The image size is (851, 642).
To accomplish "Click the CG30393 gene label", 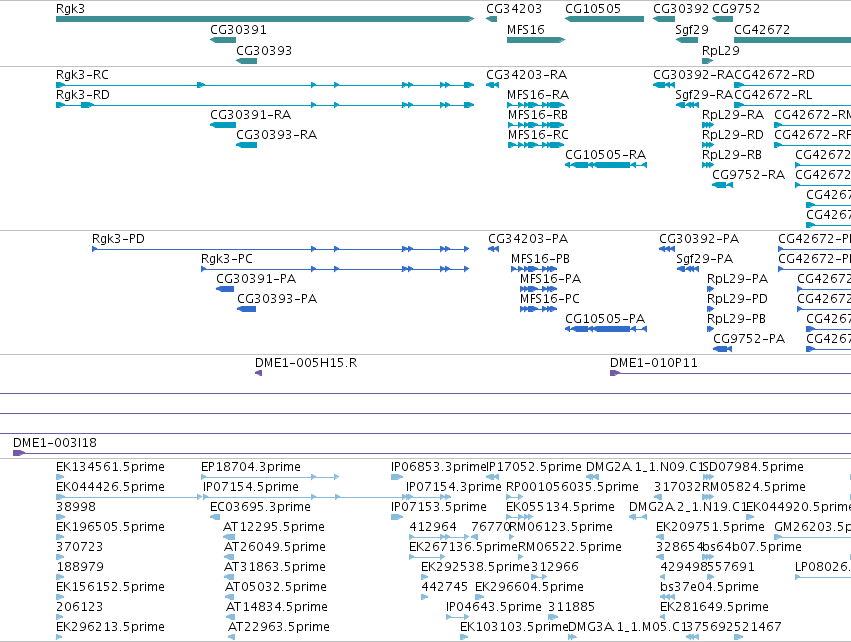I will click(x=264, y=50).
